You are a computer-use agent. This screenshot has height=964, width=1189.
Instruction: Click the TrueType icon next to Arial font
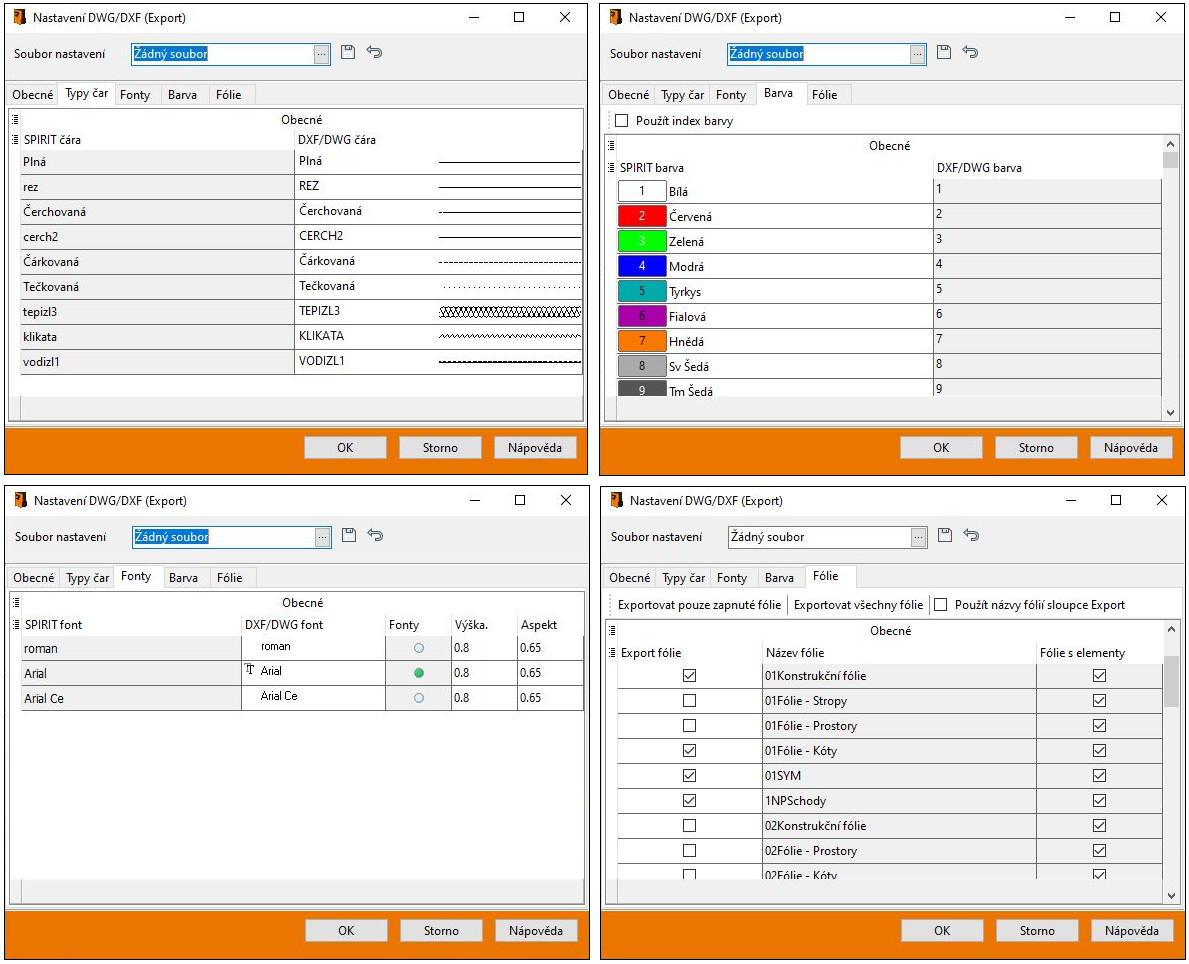pyautogui.click(x=251, y=671)
